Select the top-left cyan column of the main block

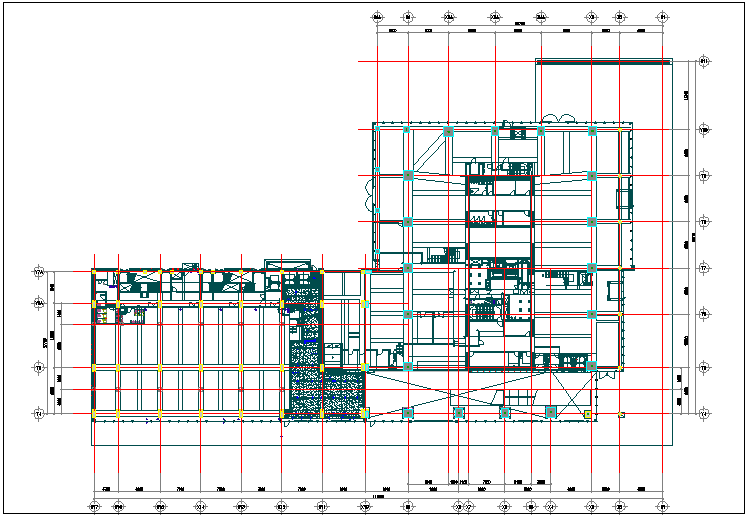coord(408,130)
